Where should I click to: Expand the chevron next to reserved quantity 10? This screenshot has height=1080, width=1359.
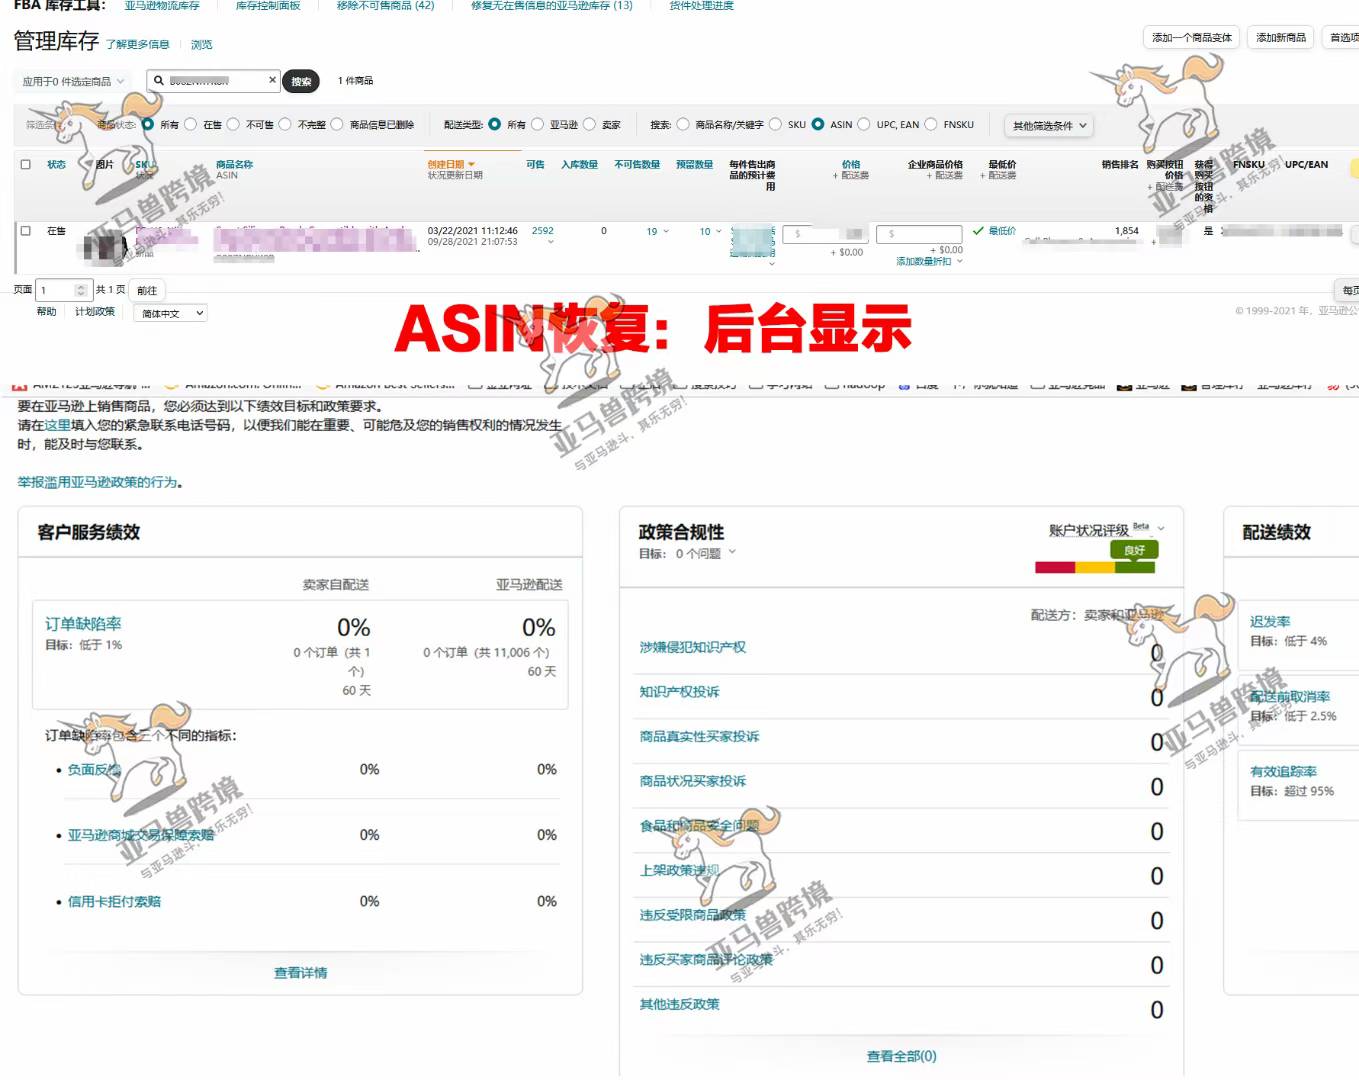[719, 232]
